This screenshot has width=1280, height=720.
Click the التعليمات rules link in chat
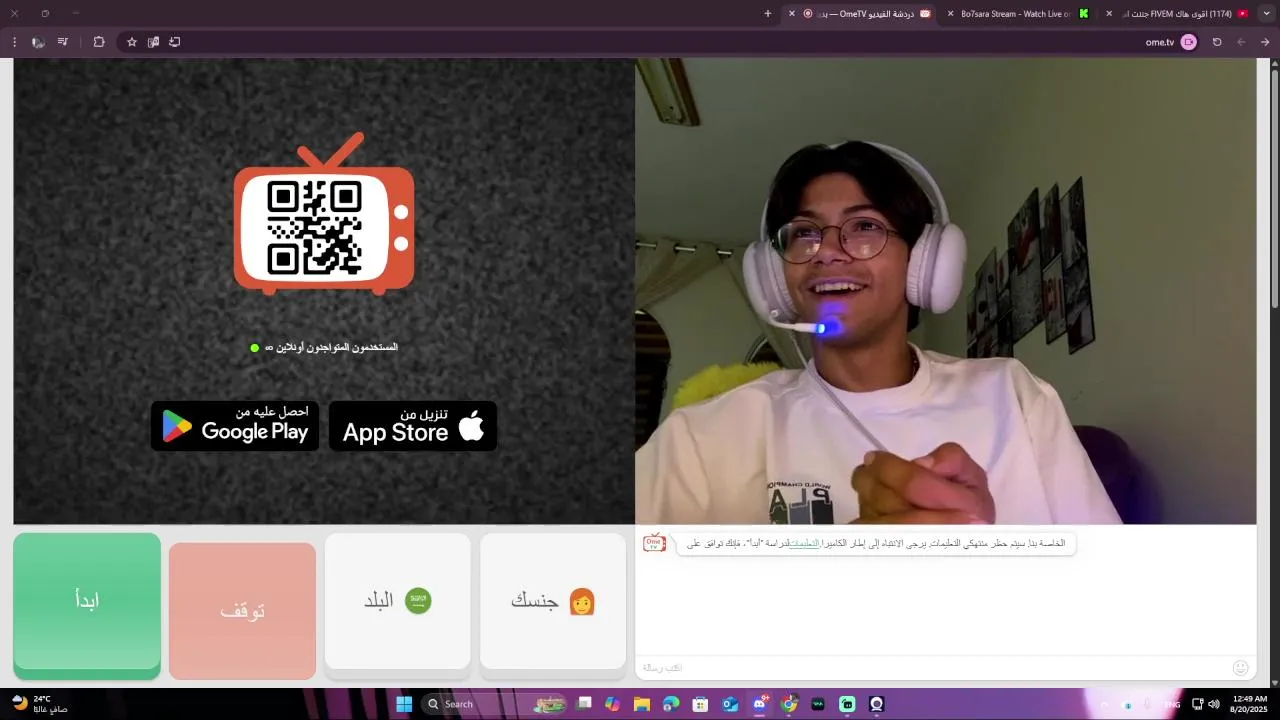tap(804, 544)
